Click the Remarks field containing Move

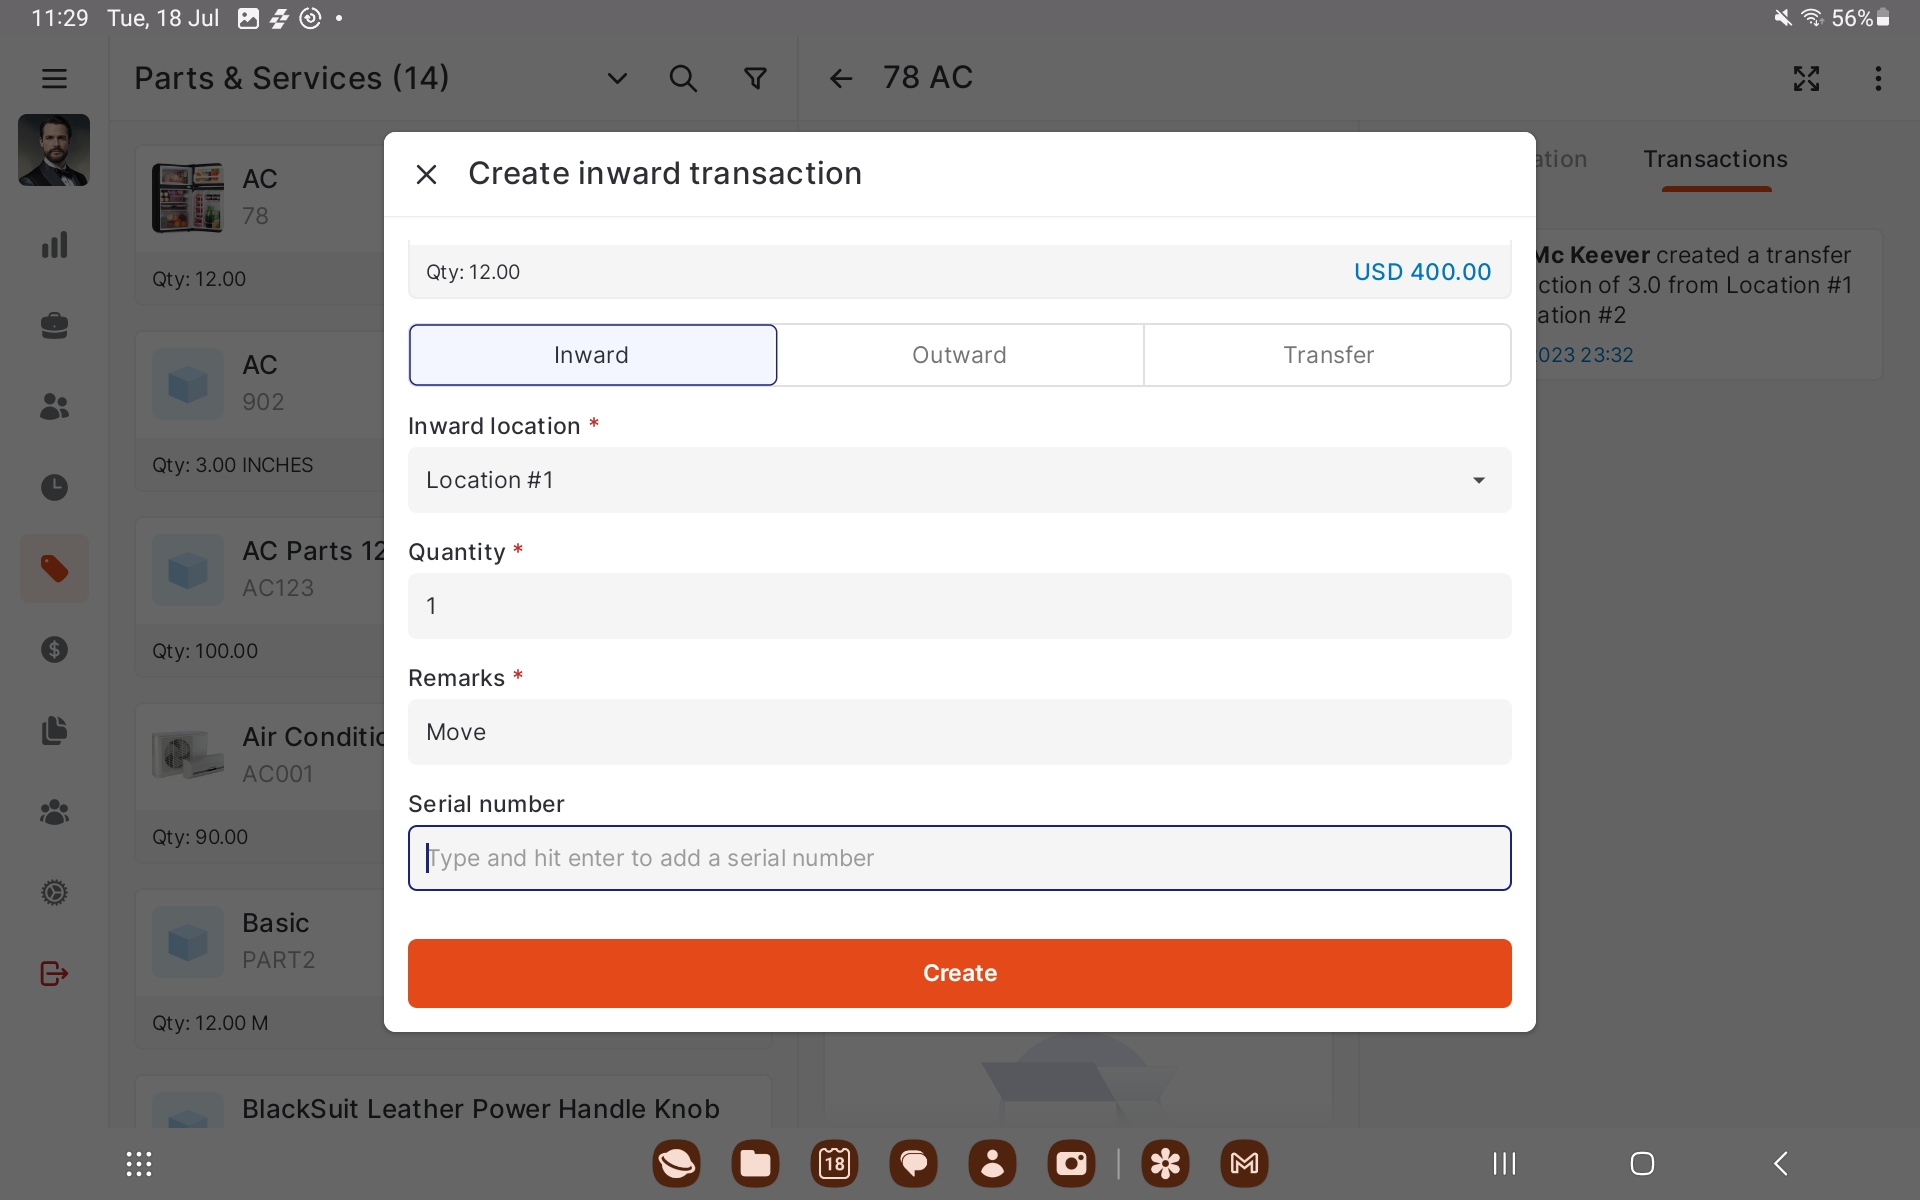[x=959, y=732]
